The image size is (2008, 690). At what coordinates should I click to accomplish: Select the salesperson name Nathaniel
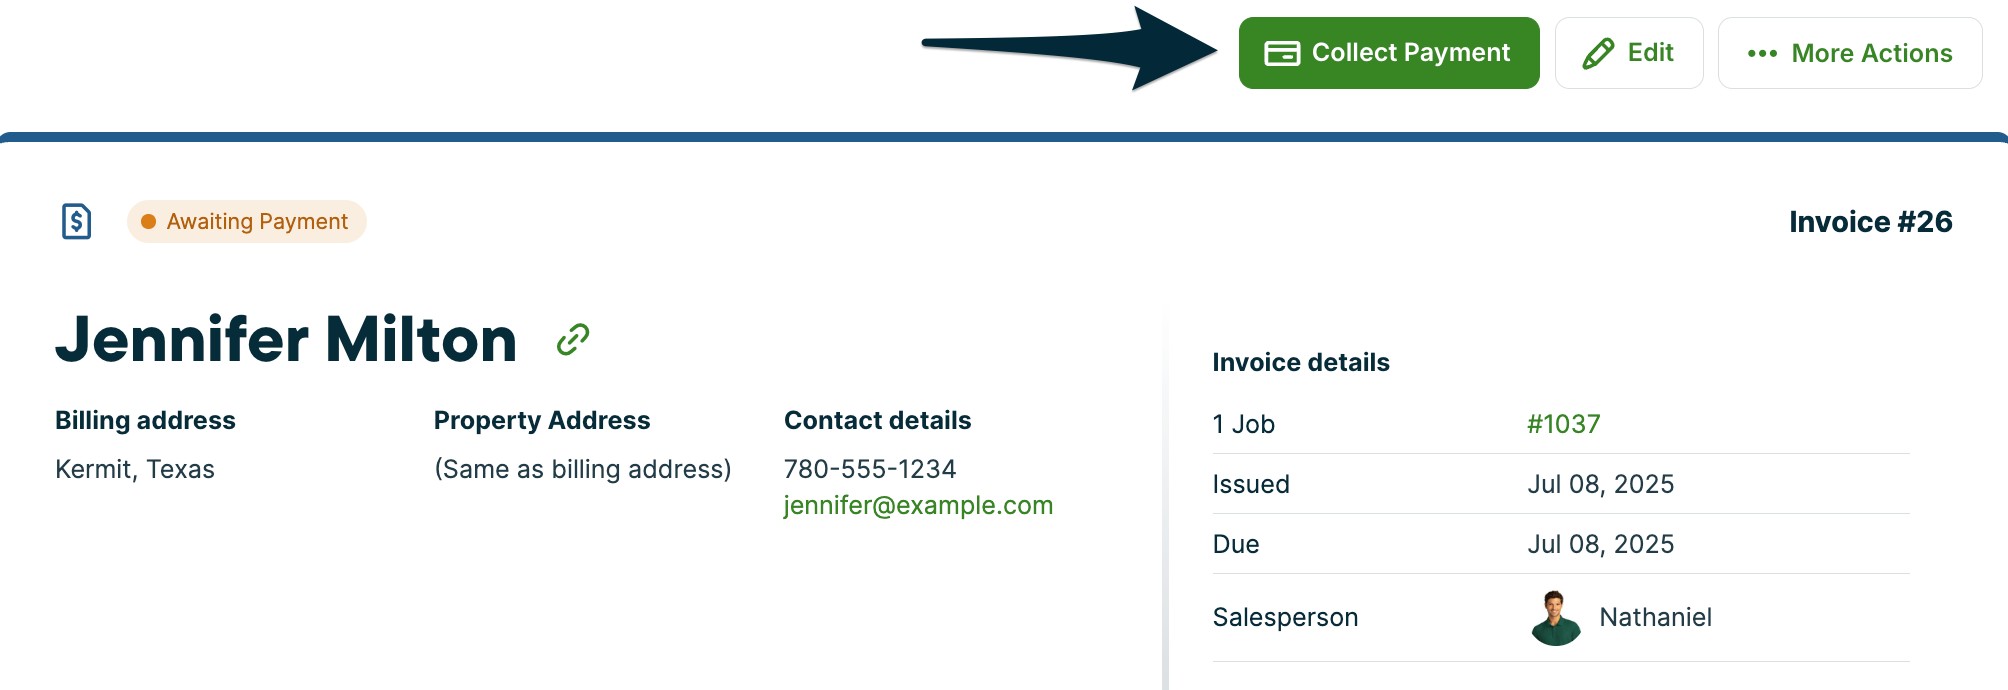click(1655, 617)
